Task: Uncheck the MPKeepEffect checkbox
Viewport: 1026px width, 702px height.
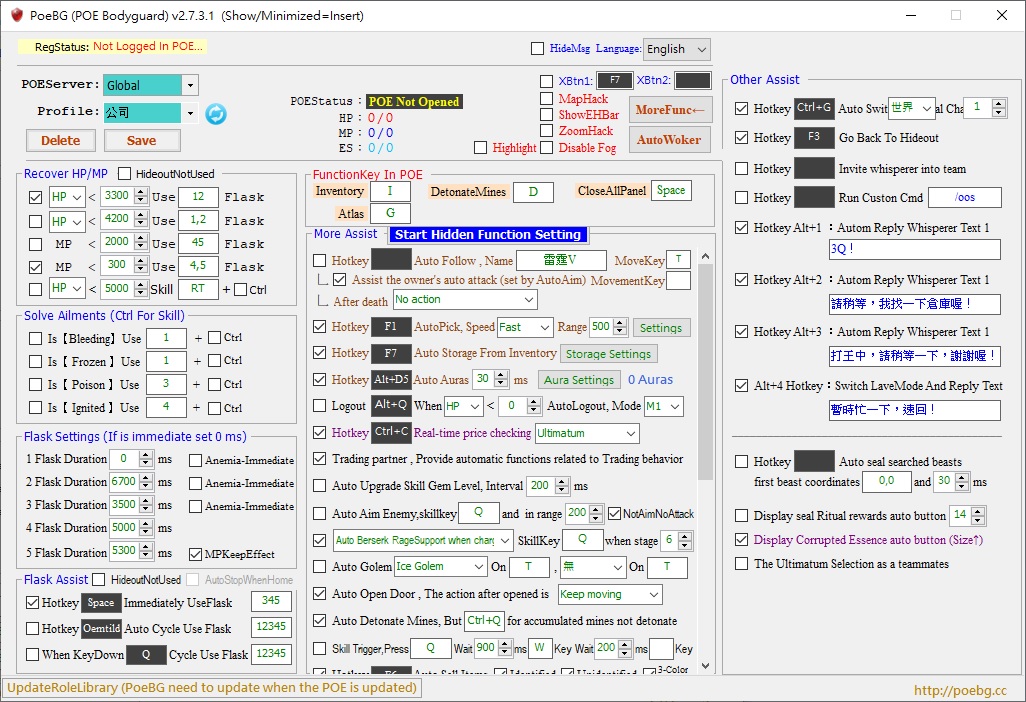Action: (x=195, y=554)
